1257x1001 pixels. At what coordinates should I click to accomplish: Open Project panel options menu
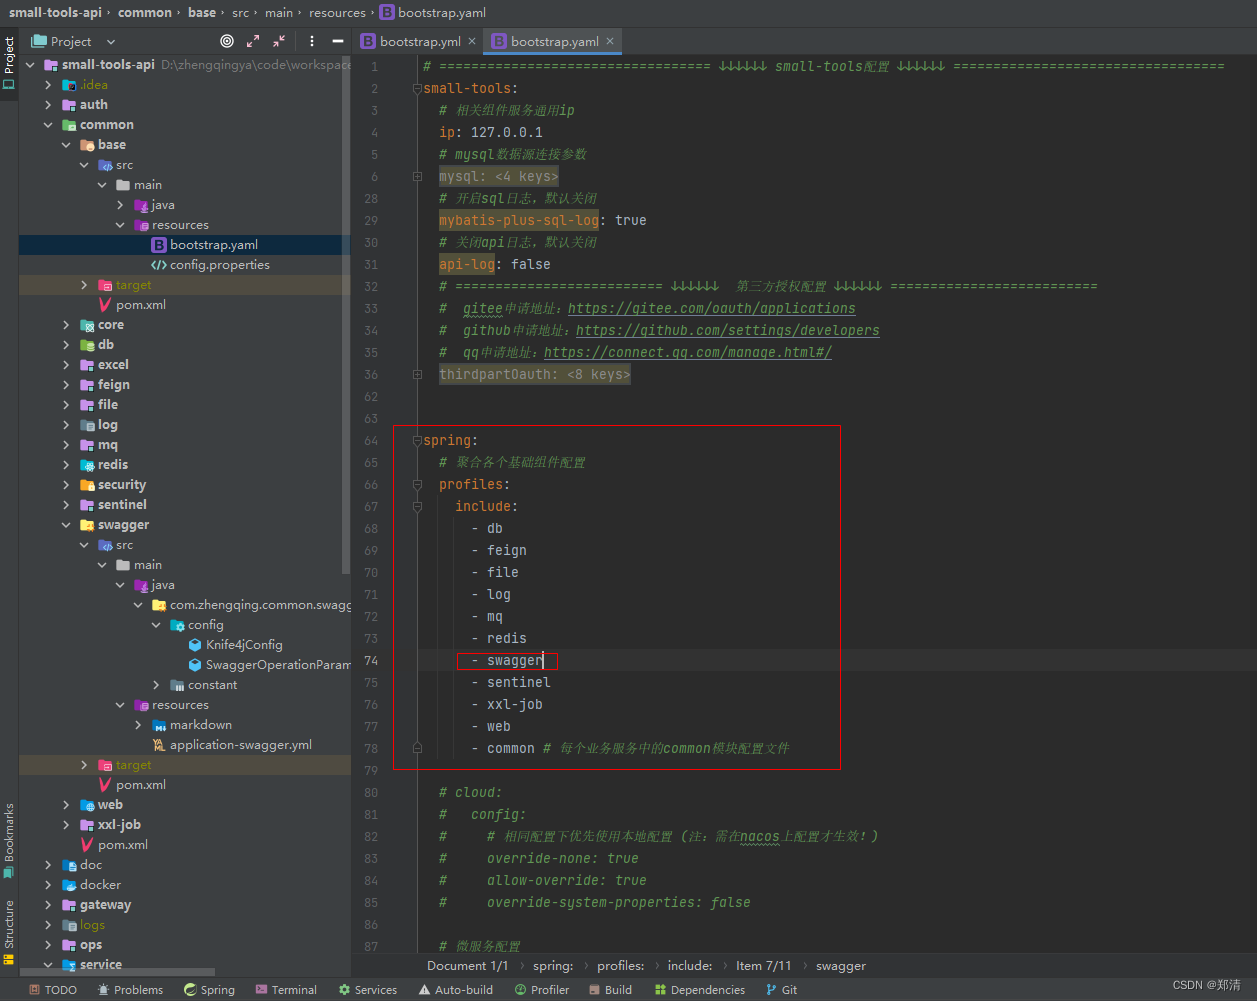pyautogui.click(x=312, y=41)
